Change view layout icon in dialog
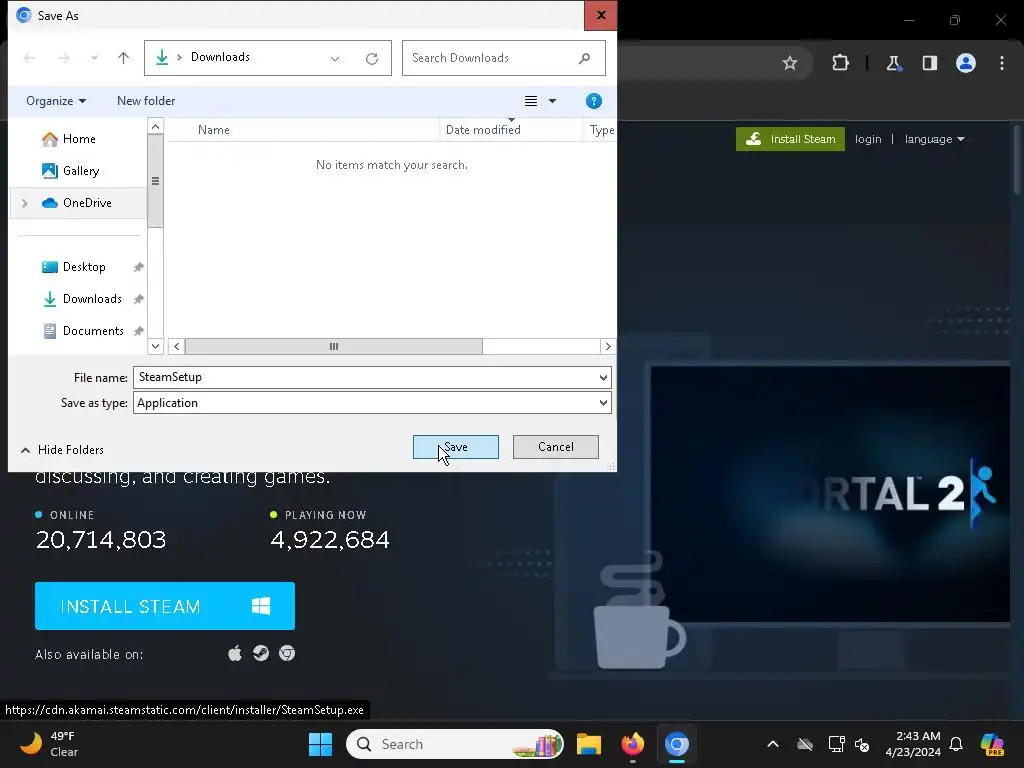1024x768 pixels. [531, 101]
